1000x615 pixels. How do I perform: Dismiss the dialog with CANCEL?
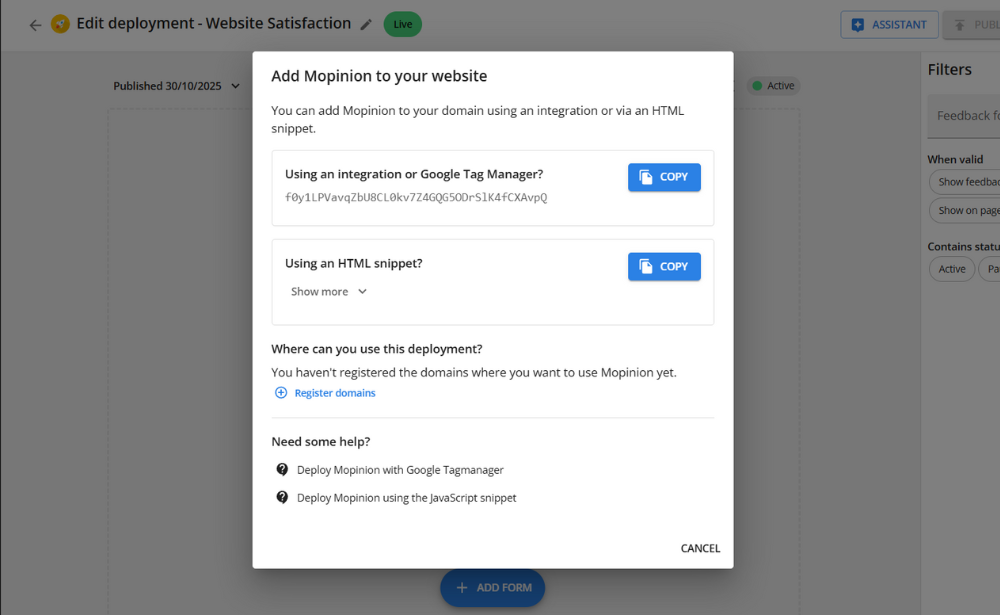pyautogui.click(x=699, y=548)
